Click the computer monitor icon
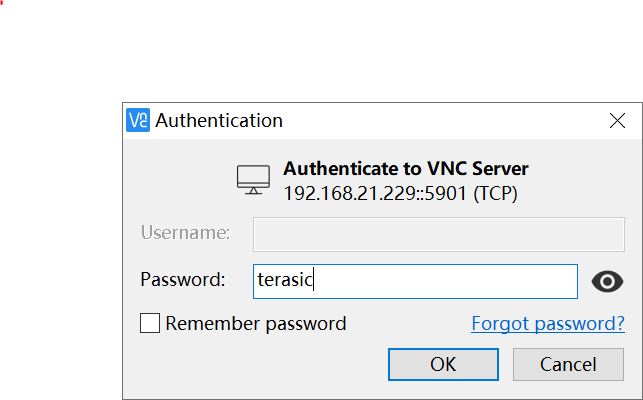 point(253,180)
